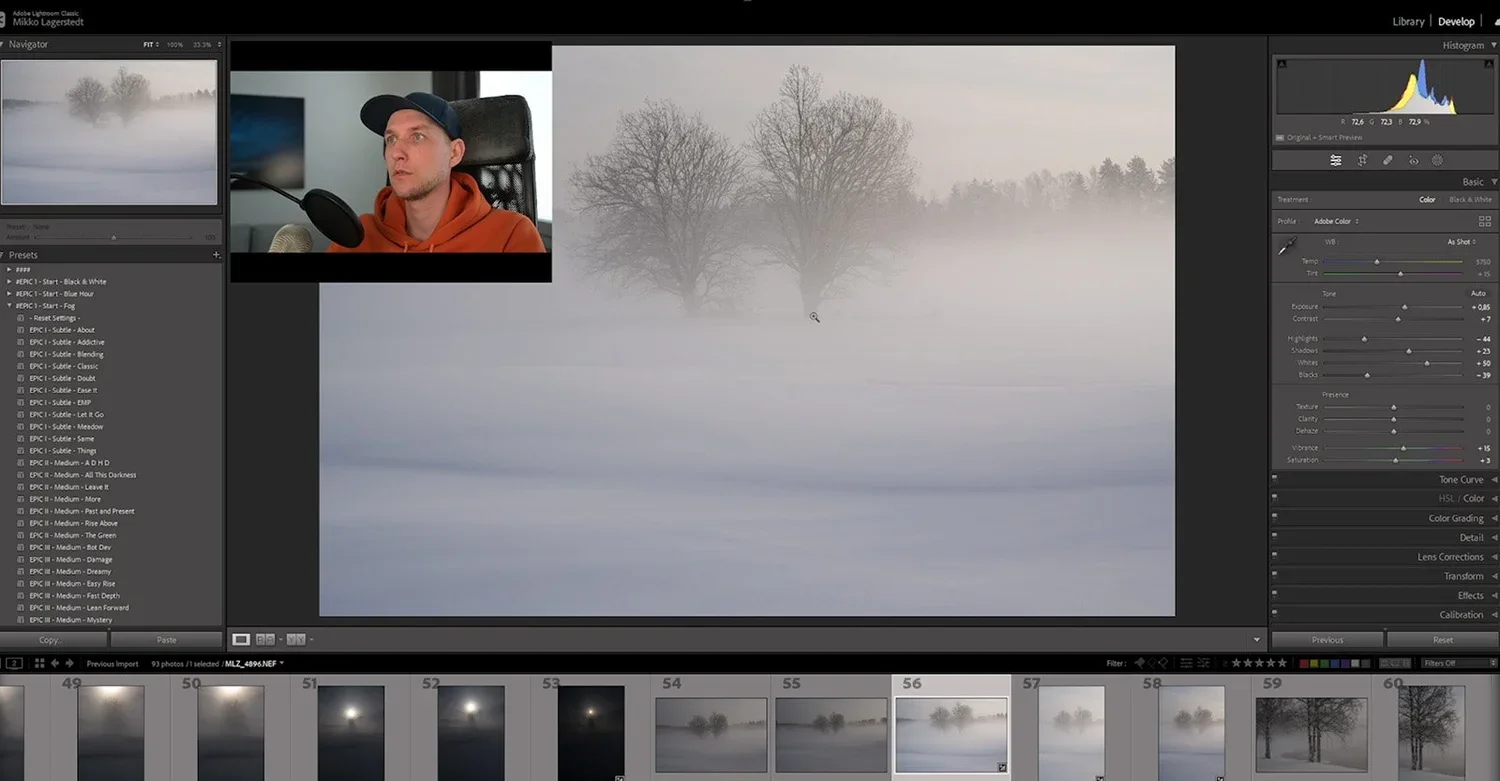Screen dimensions: 1500x781
Task: Select the Crop Overlay tool
Action: (x=1363, y=160)
